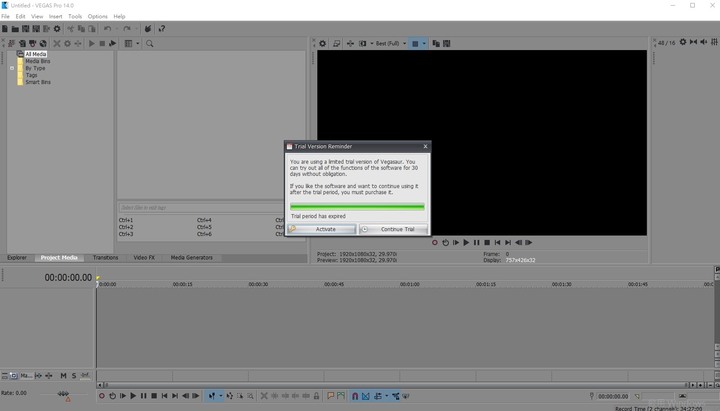
Task: Open the Master Bus audio properties gear
Action: pyautogui.click(x=683, y=42)
